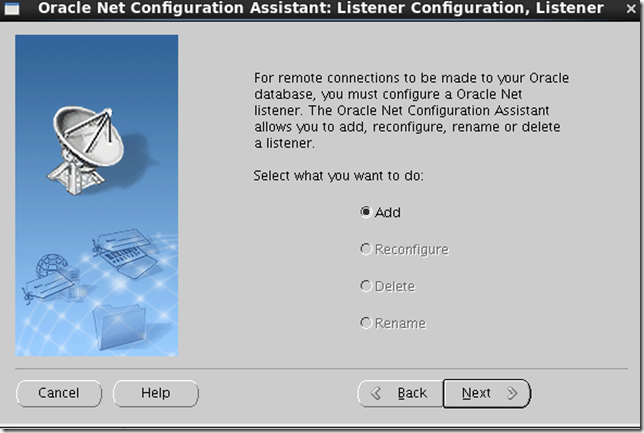
Task: Close the Net Configuration Assistant window
Action: (x=631, y=9)
